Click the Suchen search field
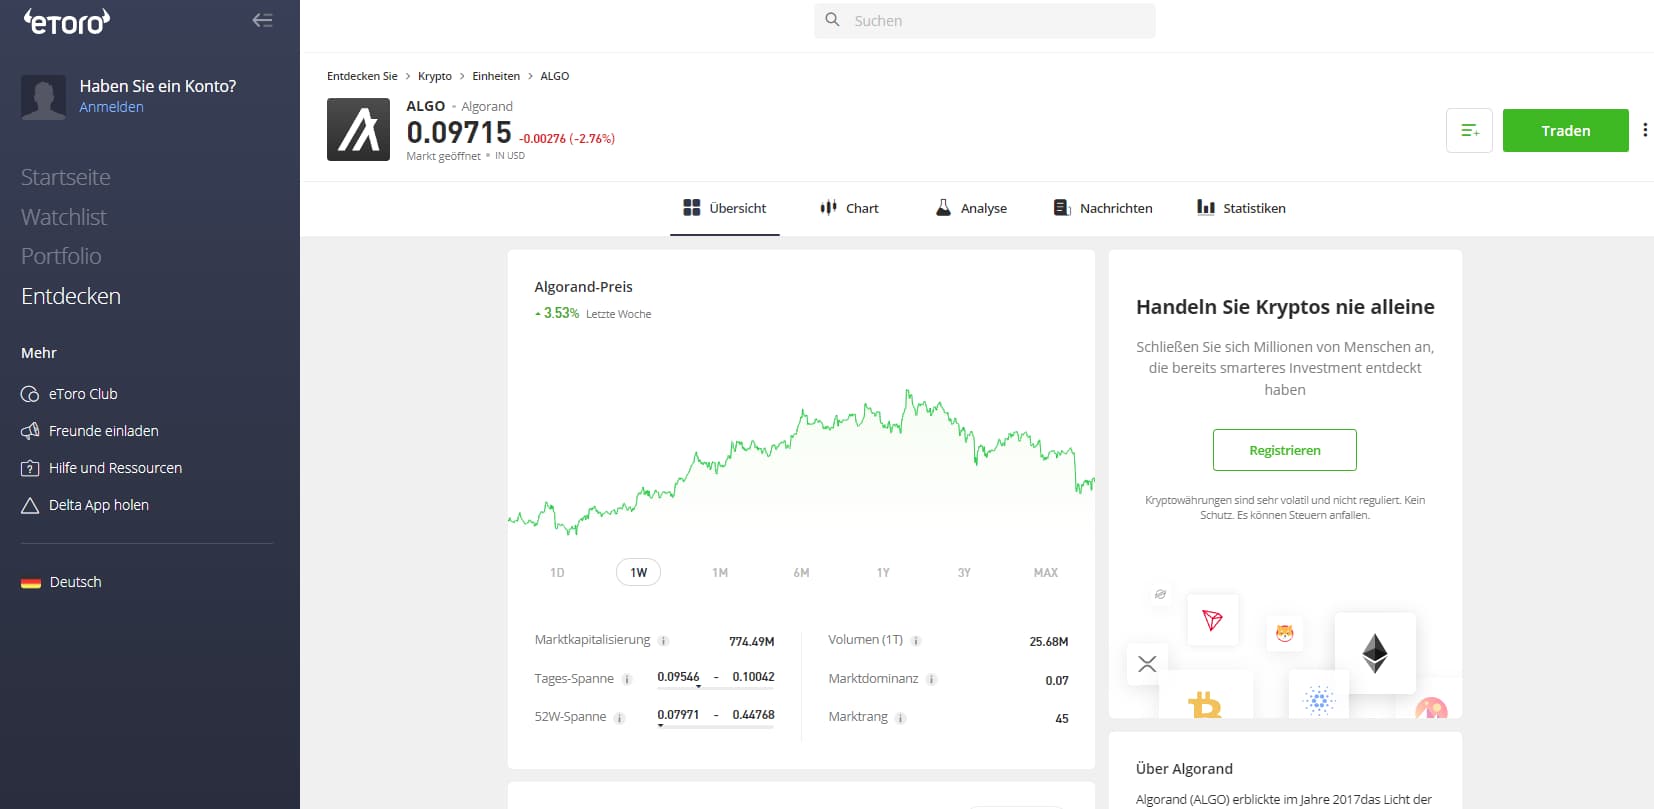Screen dimensions: 1654x809 [x=985, y=20]
